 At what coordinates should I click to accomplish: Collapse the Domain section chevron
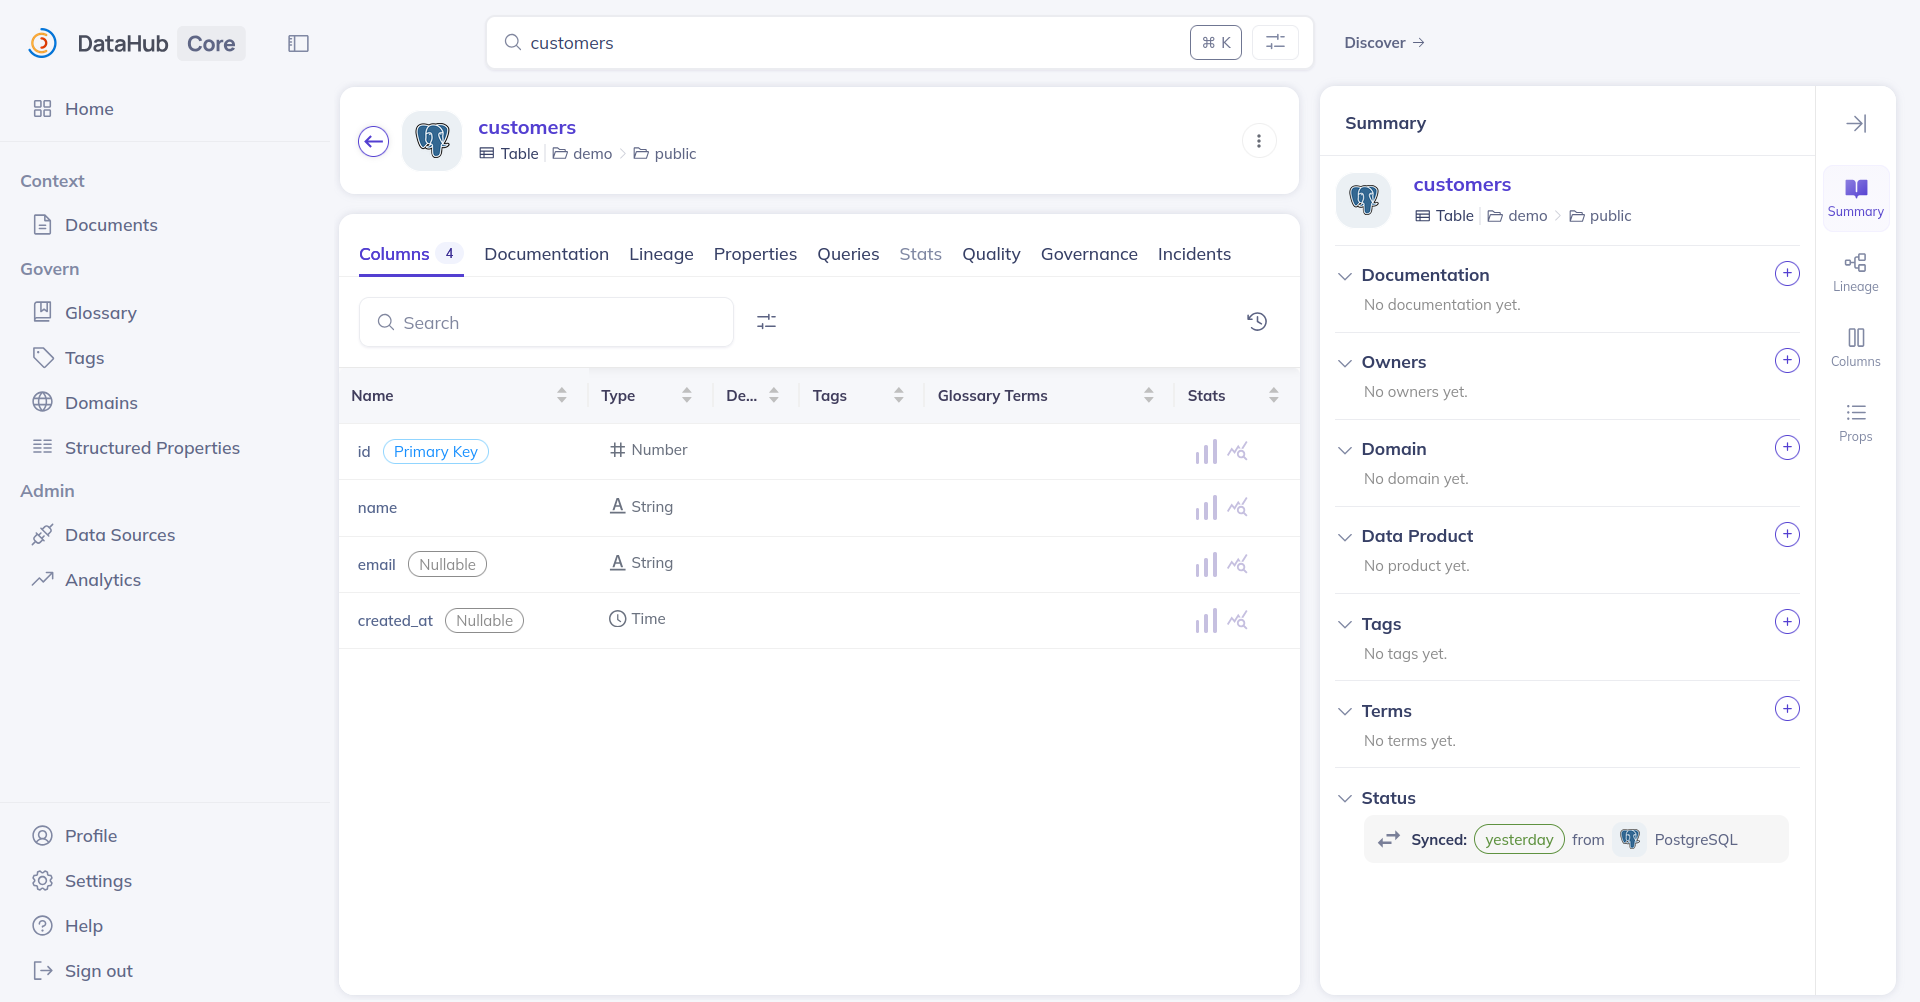coord(1345,450)
